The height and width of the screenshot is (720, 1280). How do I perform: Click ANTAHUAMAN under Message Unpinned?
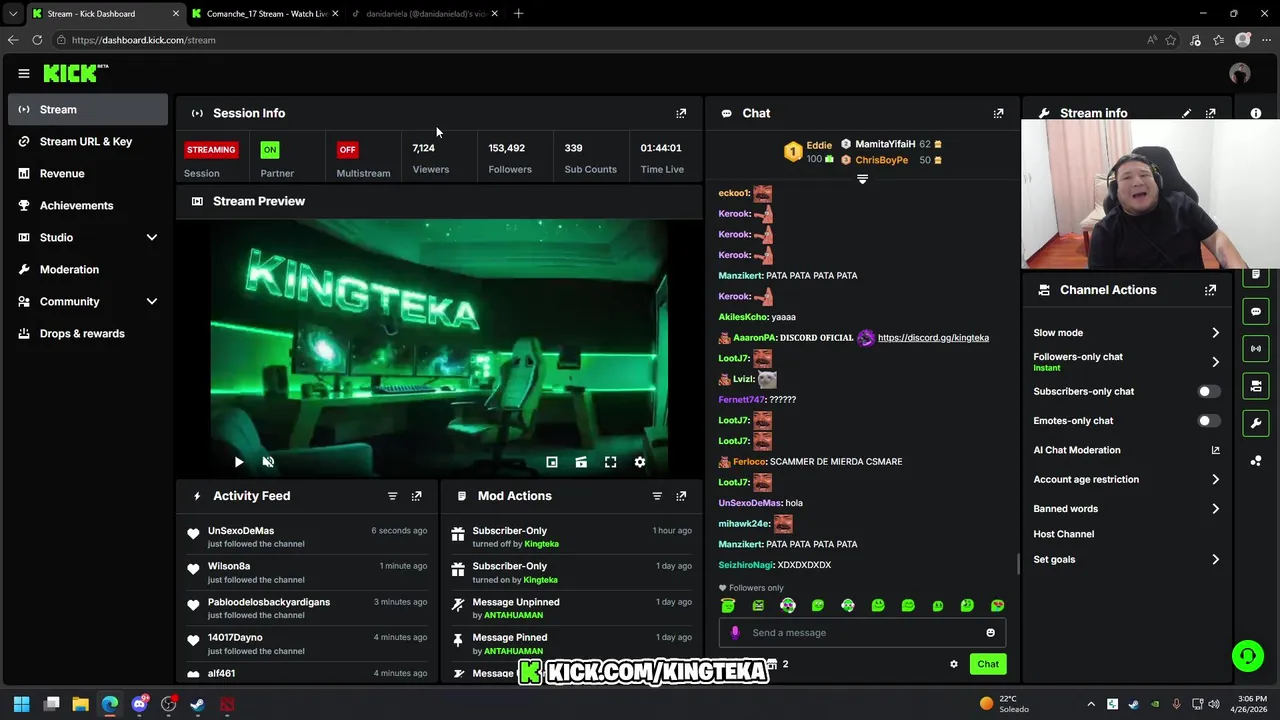coord(514,615)
